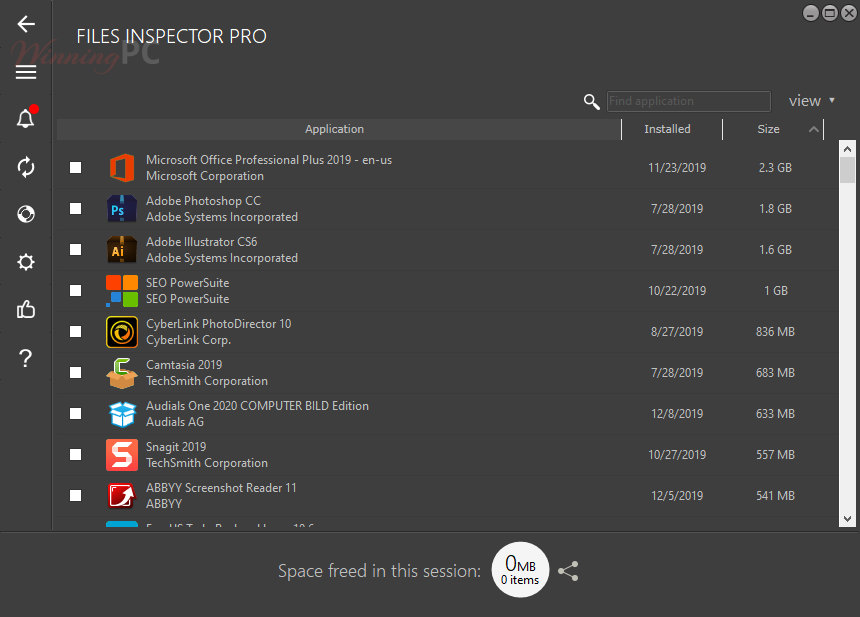
Task: Check ABBYY Screenshot Reader 11 checkbox
Action: tap(76, 496)
